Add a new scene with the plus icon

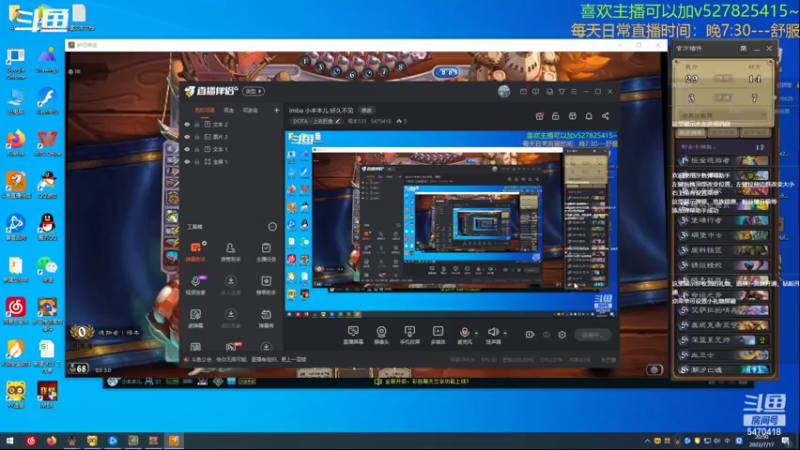tap(276, 110)
